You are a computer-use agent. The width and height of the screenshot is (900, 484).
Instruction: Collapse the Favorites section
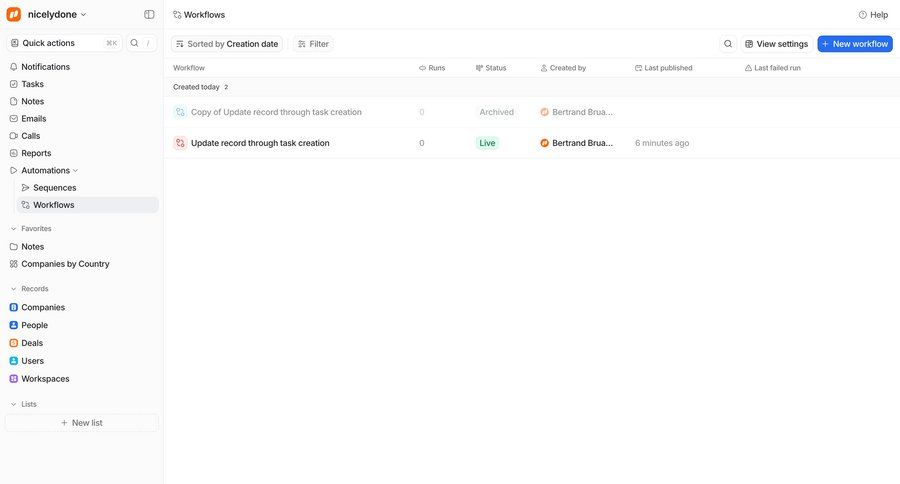14,229
